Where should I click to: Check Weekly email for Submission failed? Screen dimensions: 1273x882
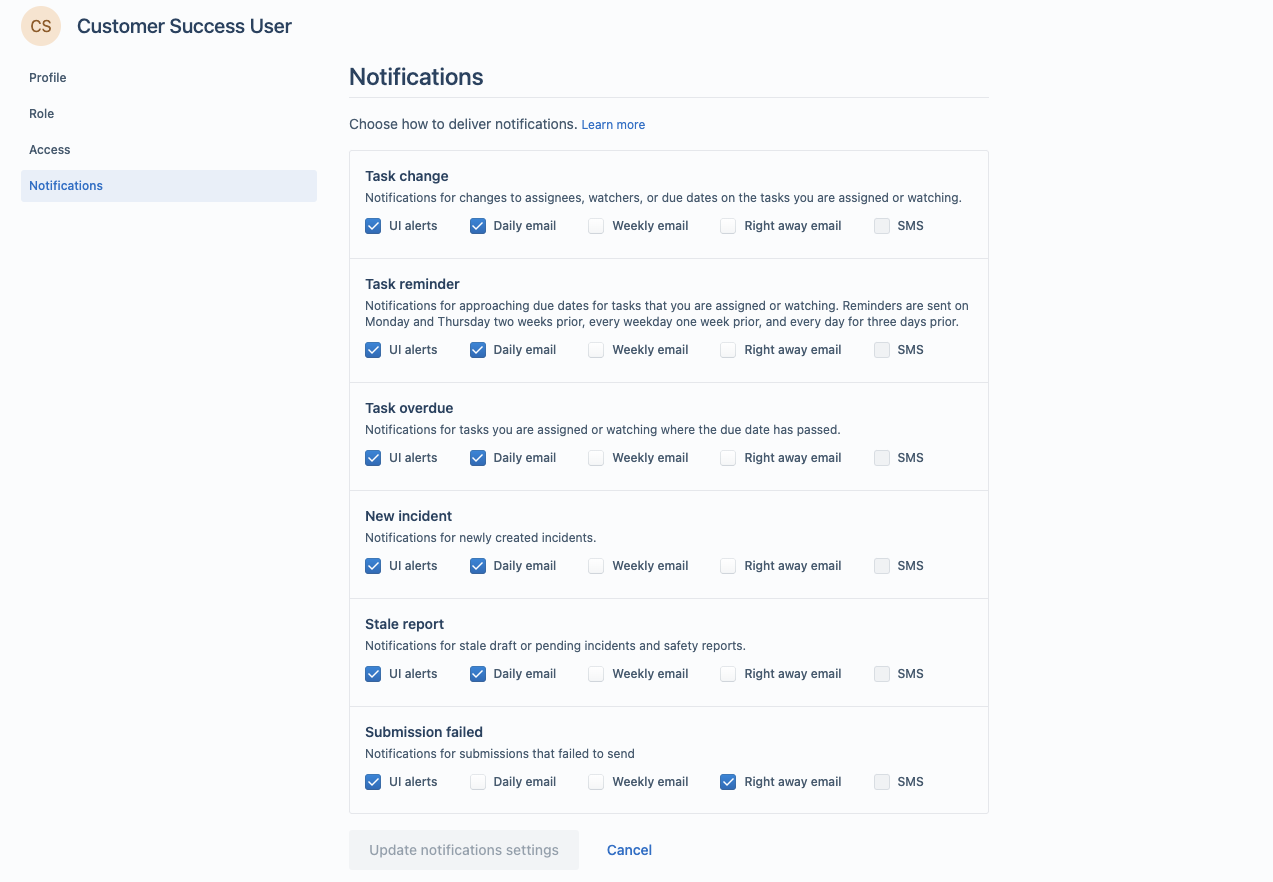[x=596, y=782]
